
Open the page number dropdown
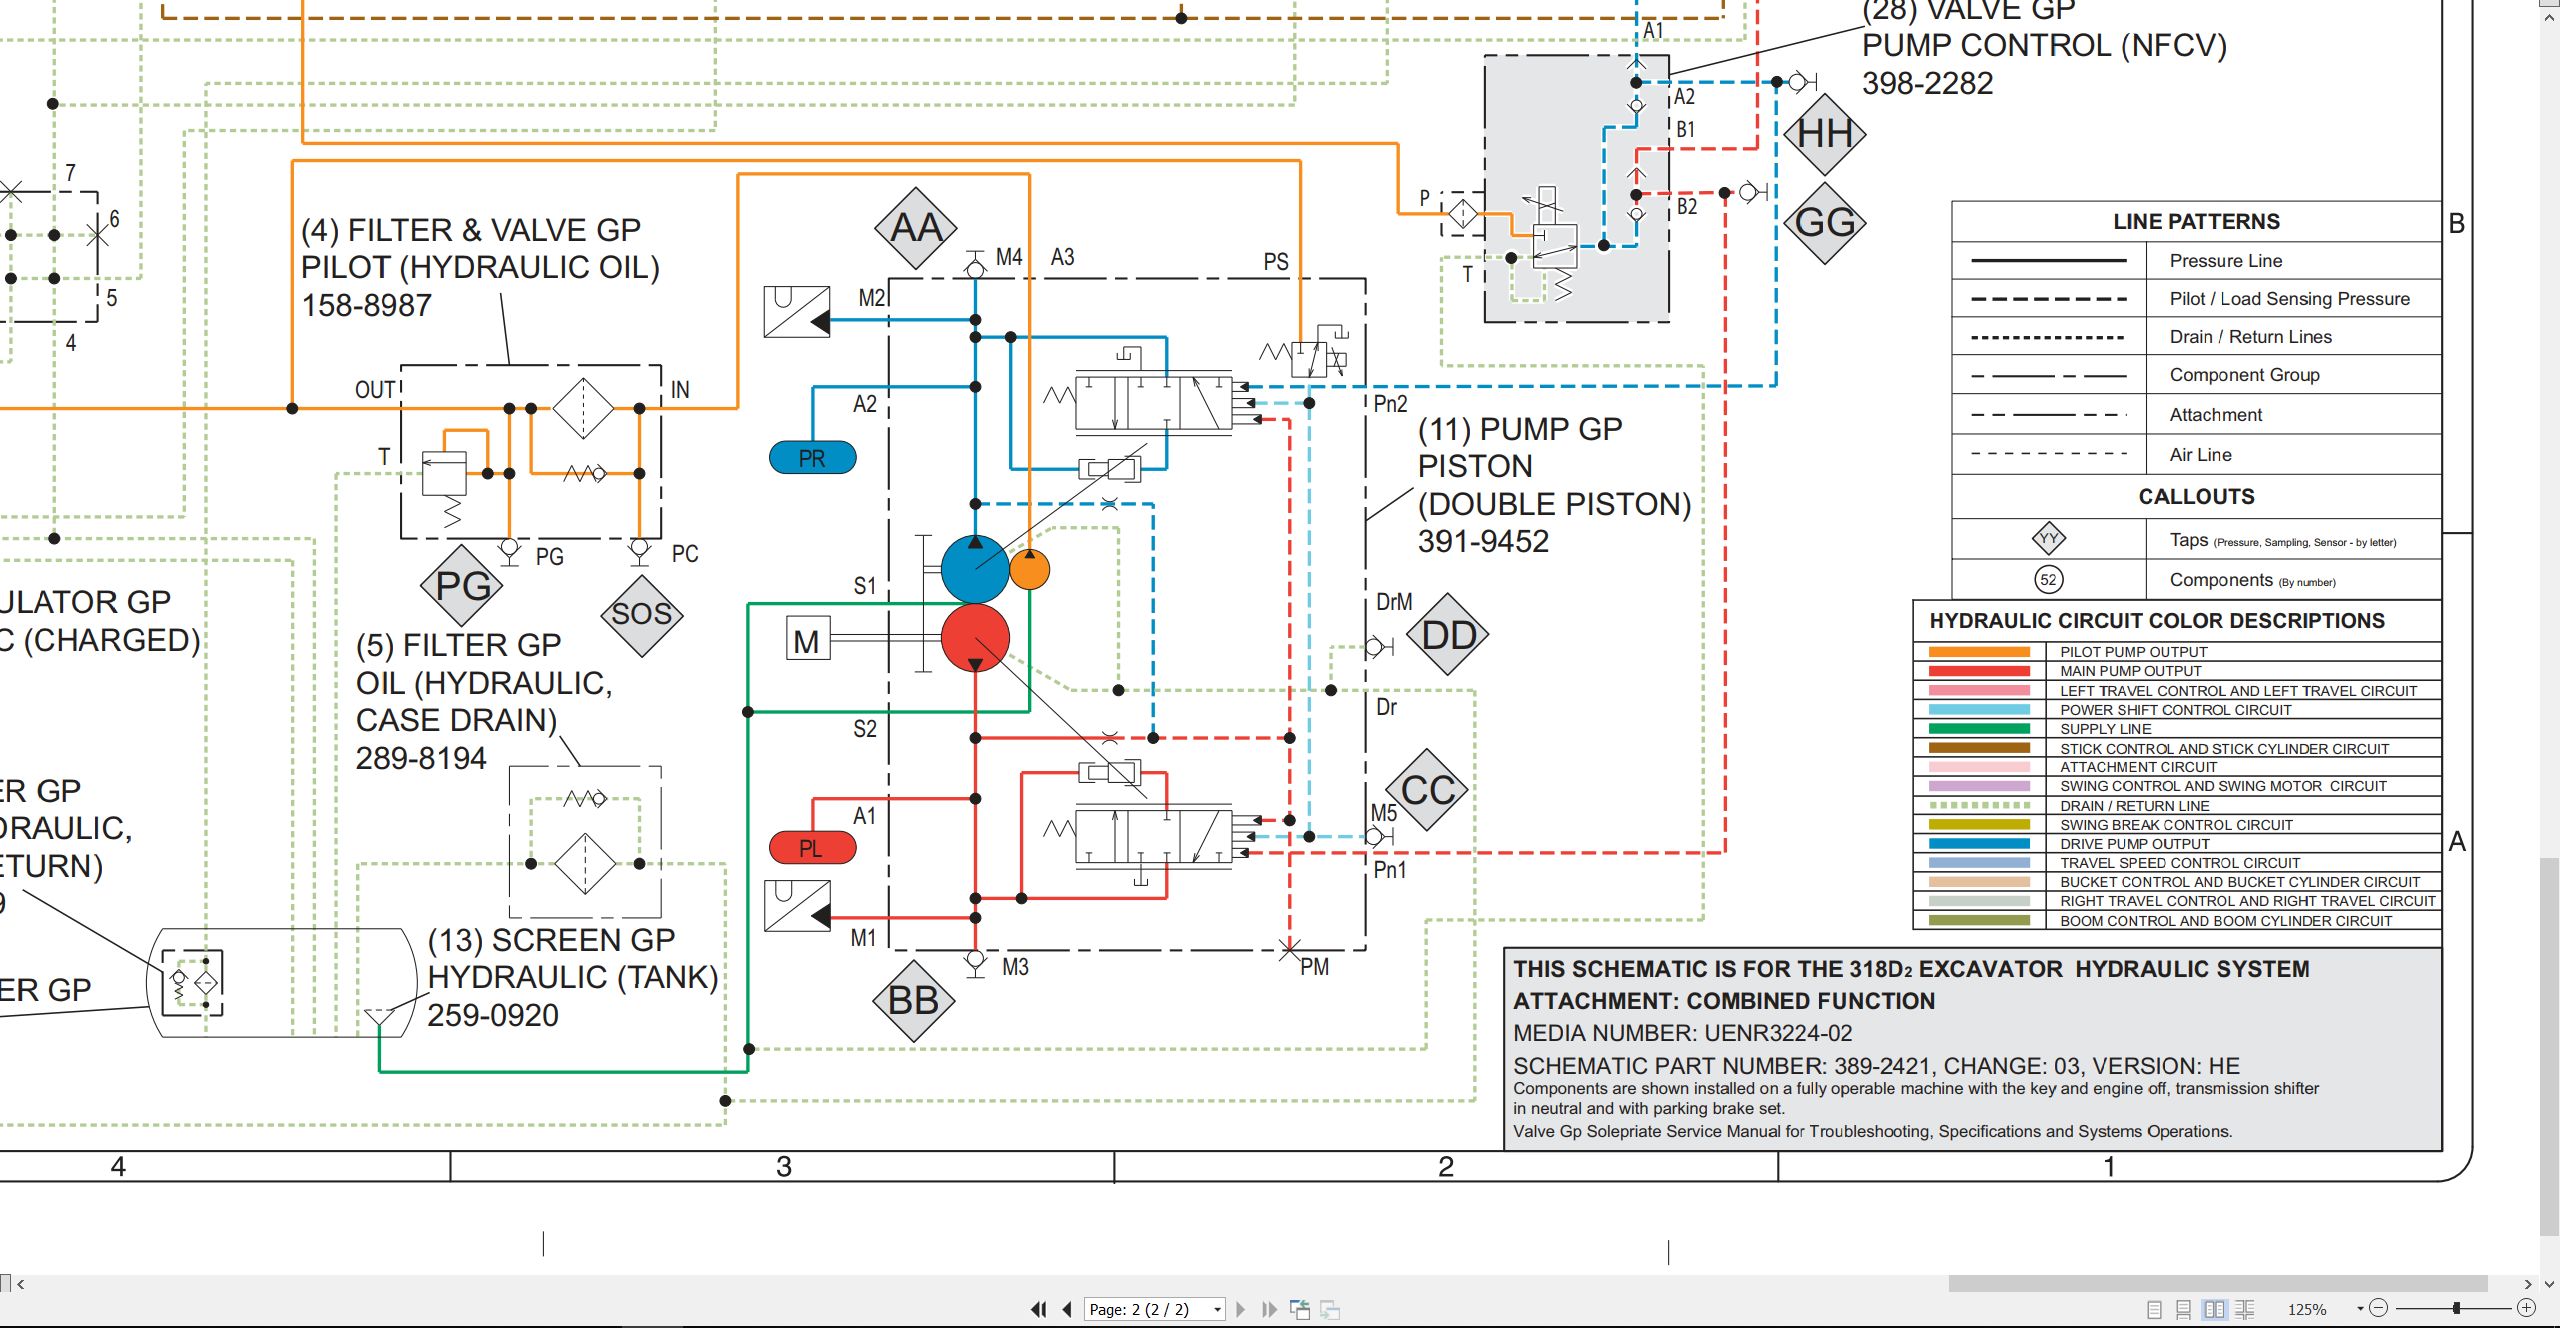click(1217, 1310)
